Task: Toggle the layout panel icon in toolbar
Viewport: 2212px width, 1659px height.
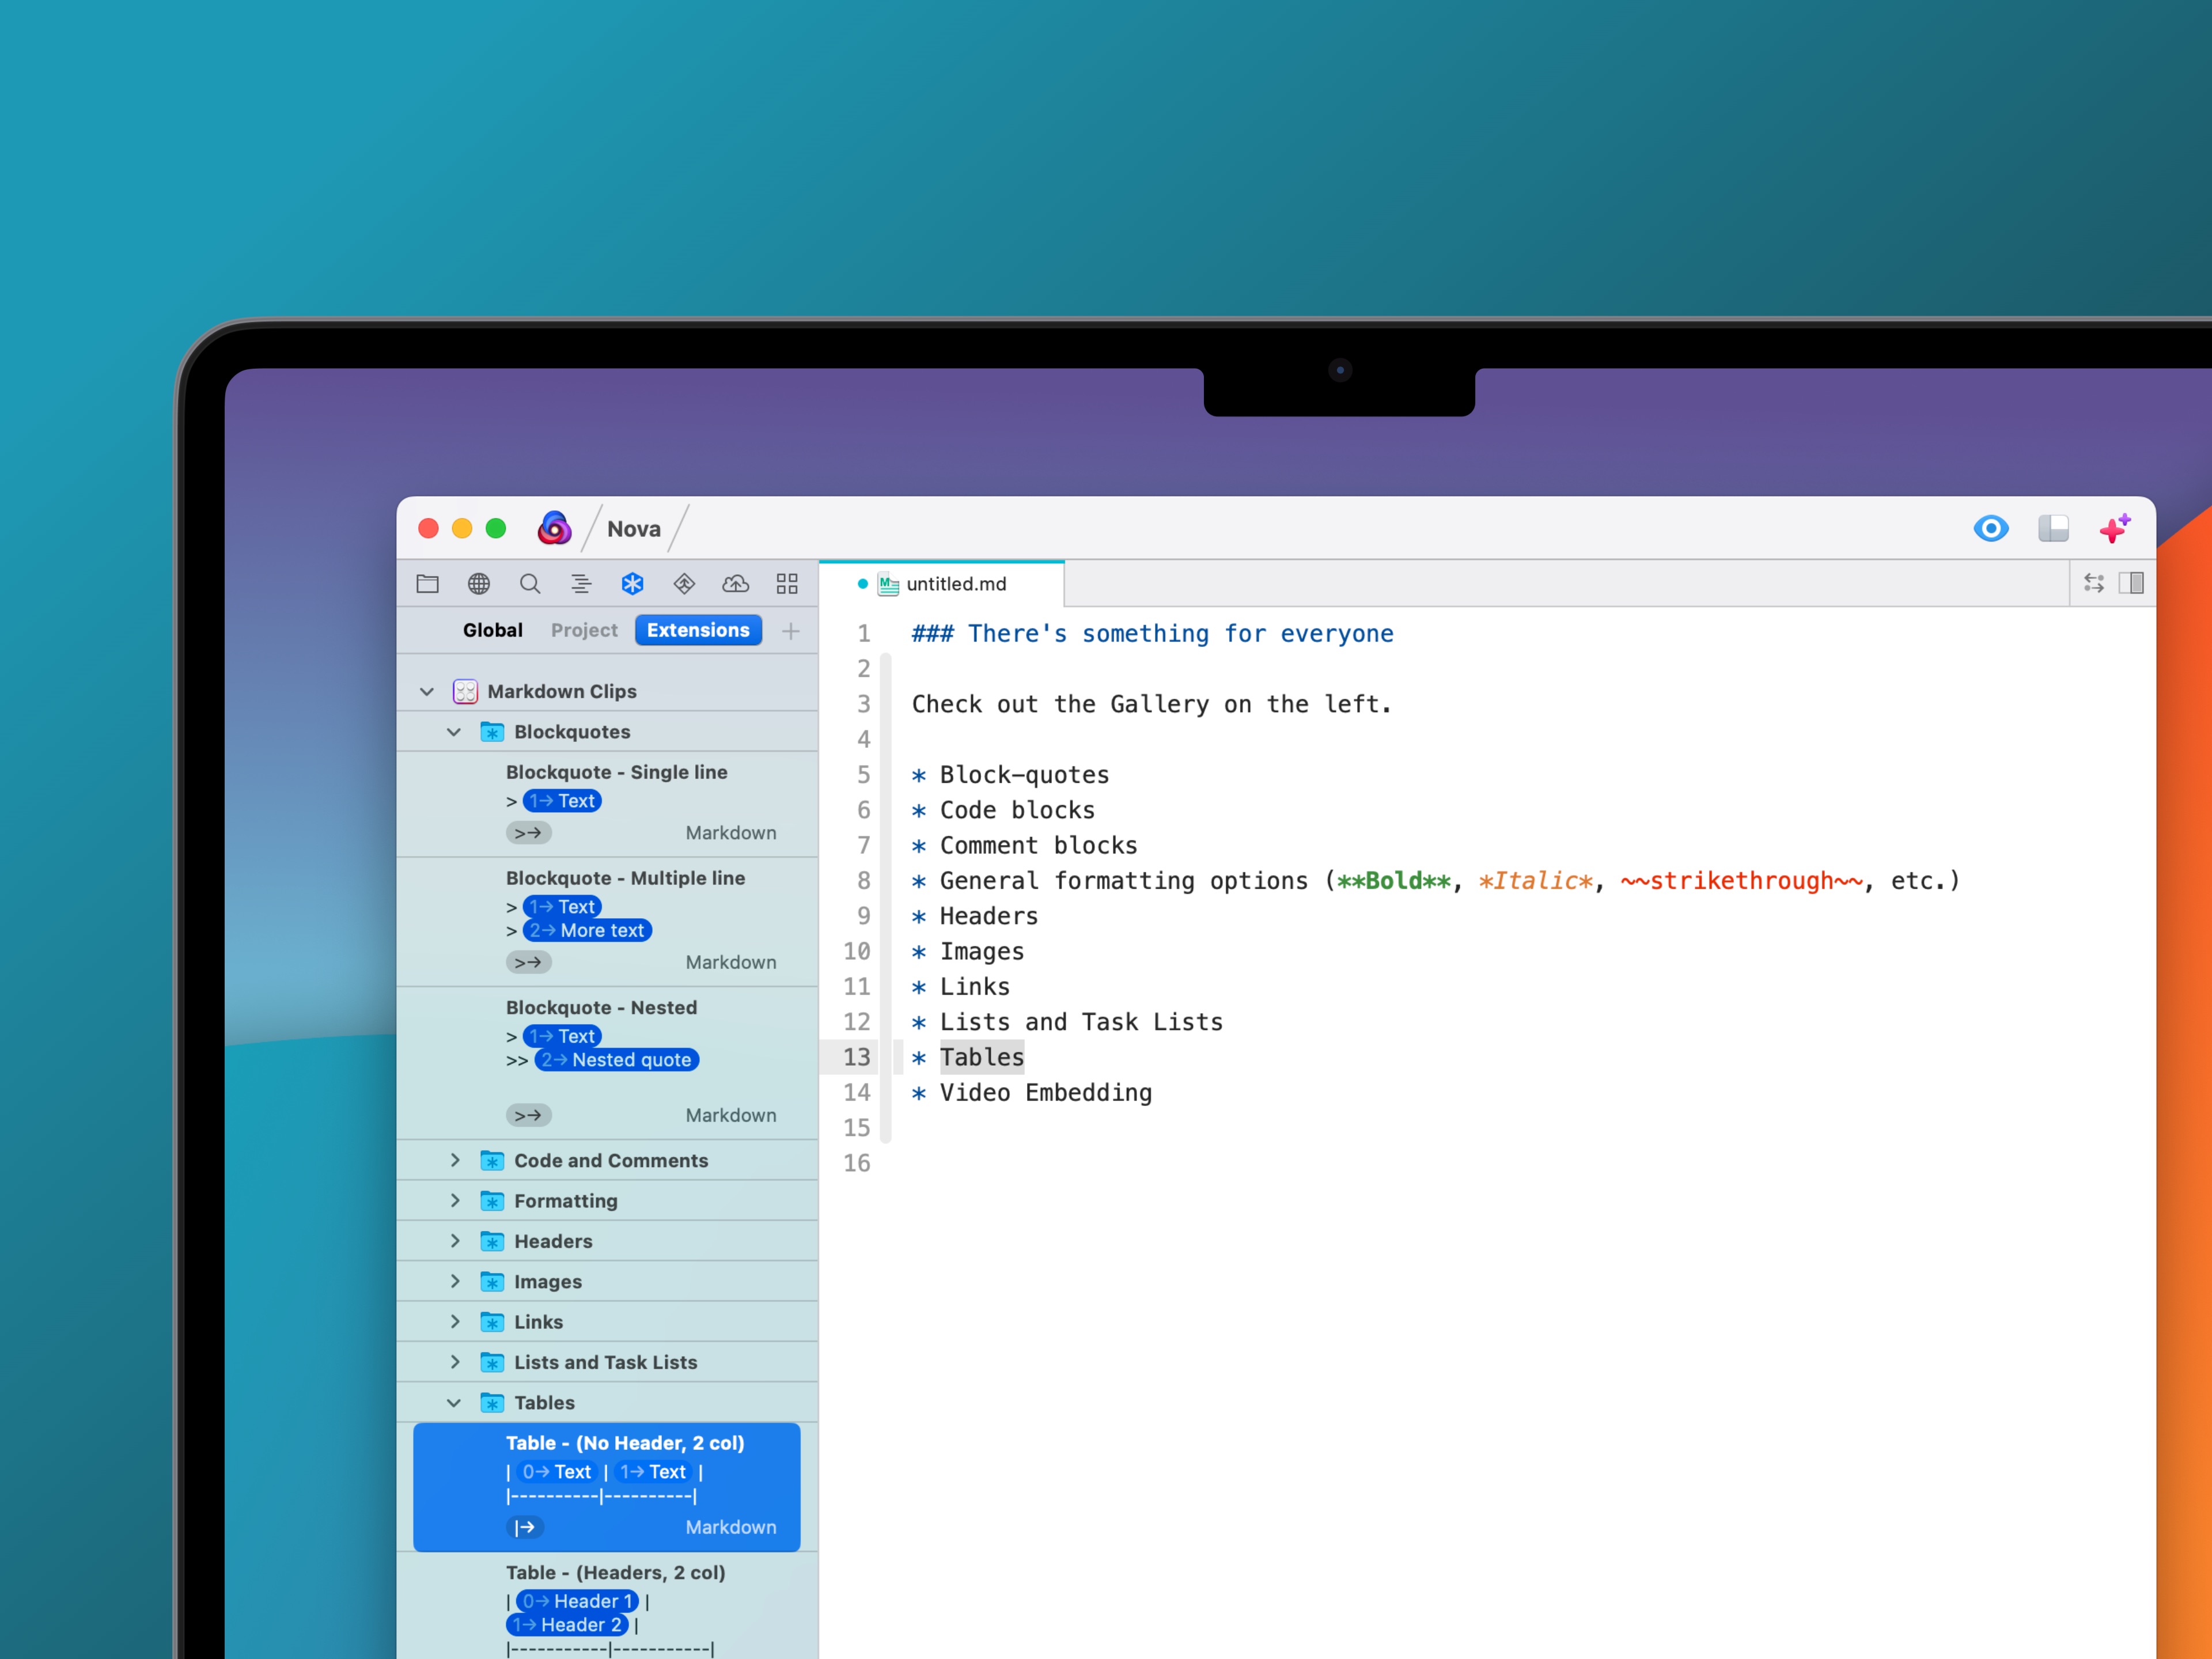Action: [2053, 528]
